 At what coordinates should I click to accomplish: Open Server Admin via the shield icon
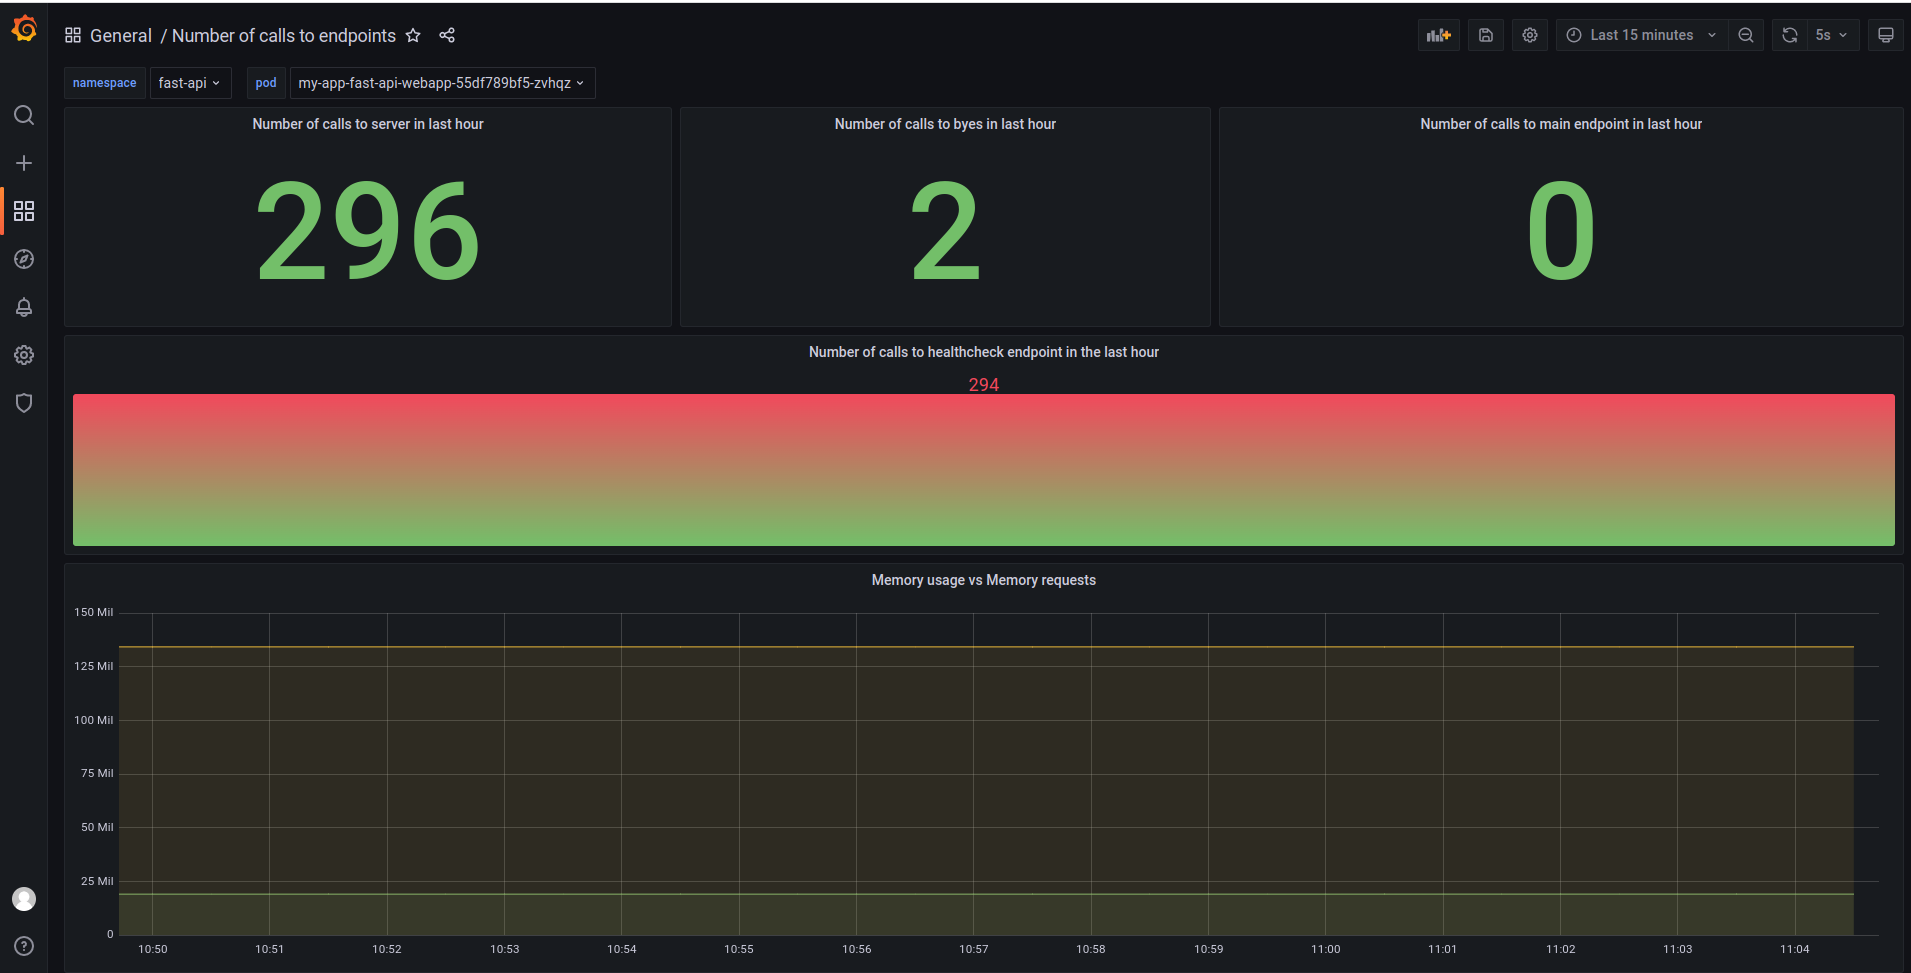[x=24, y=402]
